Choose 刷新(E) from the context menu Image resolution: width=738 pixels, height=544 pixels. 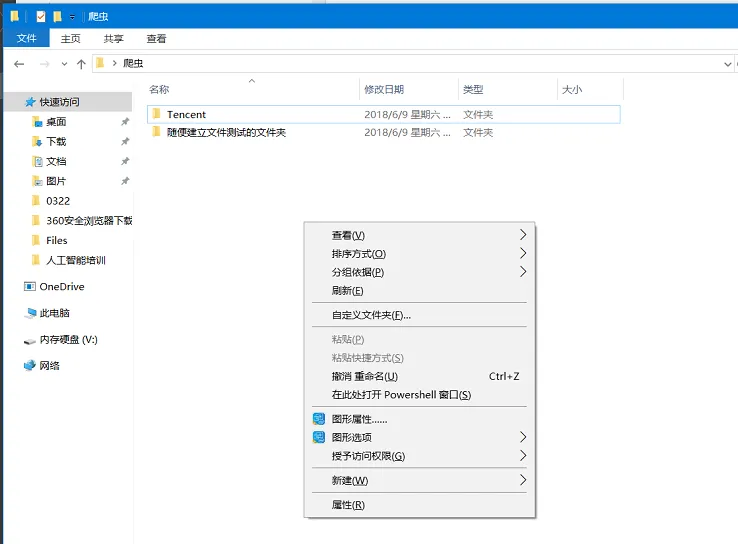pyautogui.click(x=347, y=291)
